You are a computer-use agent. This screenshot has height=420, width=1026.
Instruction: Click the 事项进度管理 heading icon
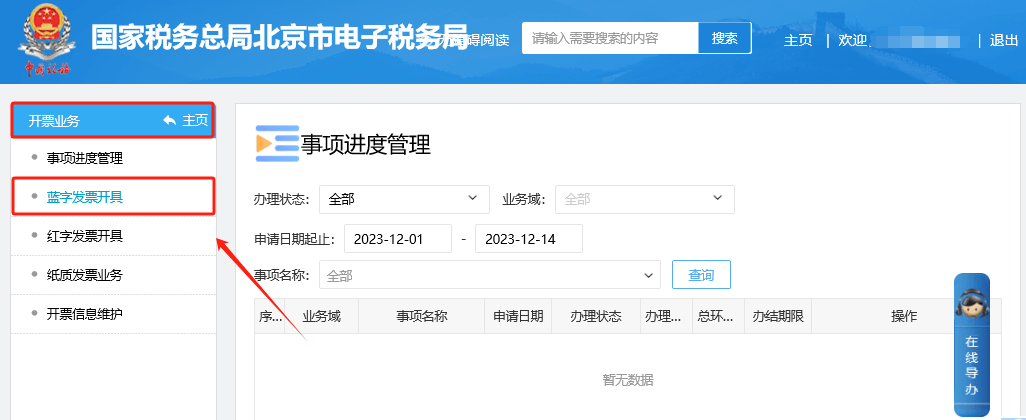[277, 144]
